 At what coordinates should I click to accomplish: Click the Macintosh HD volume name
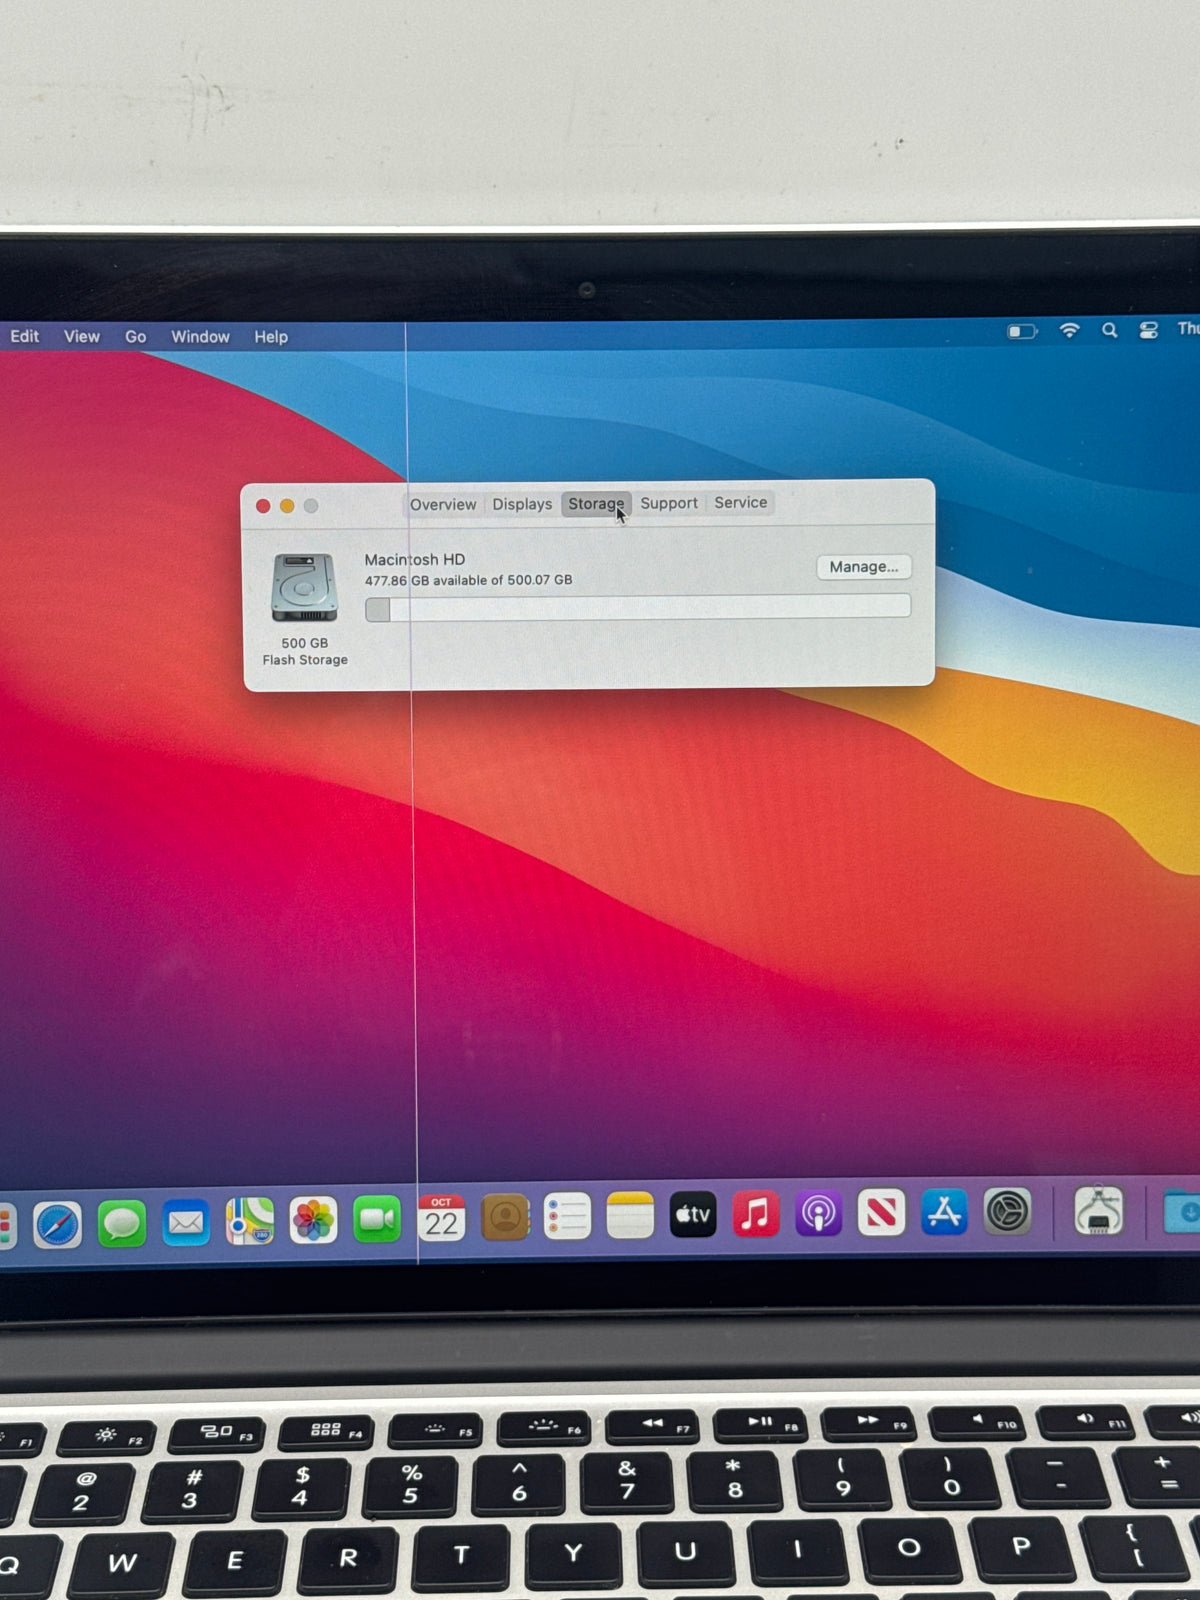pyautogui.click(x=414, y=560)
